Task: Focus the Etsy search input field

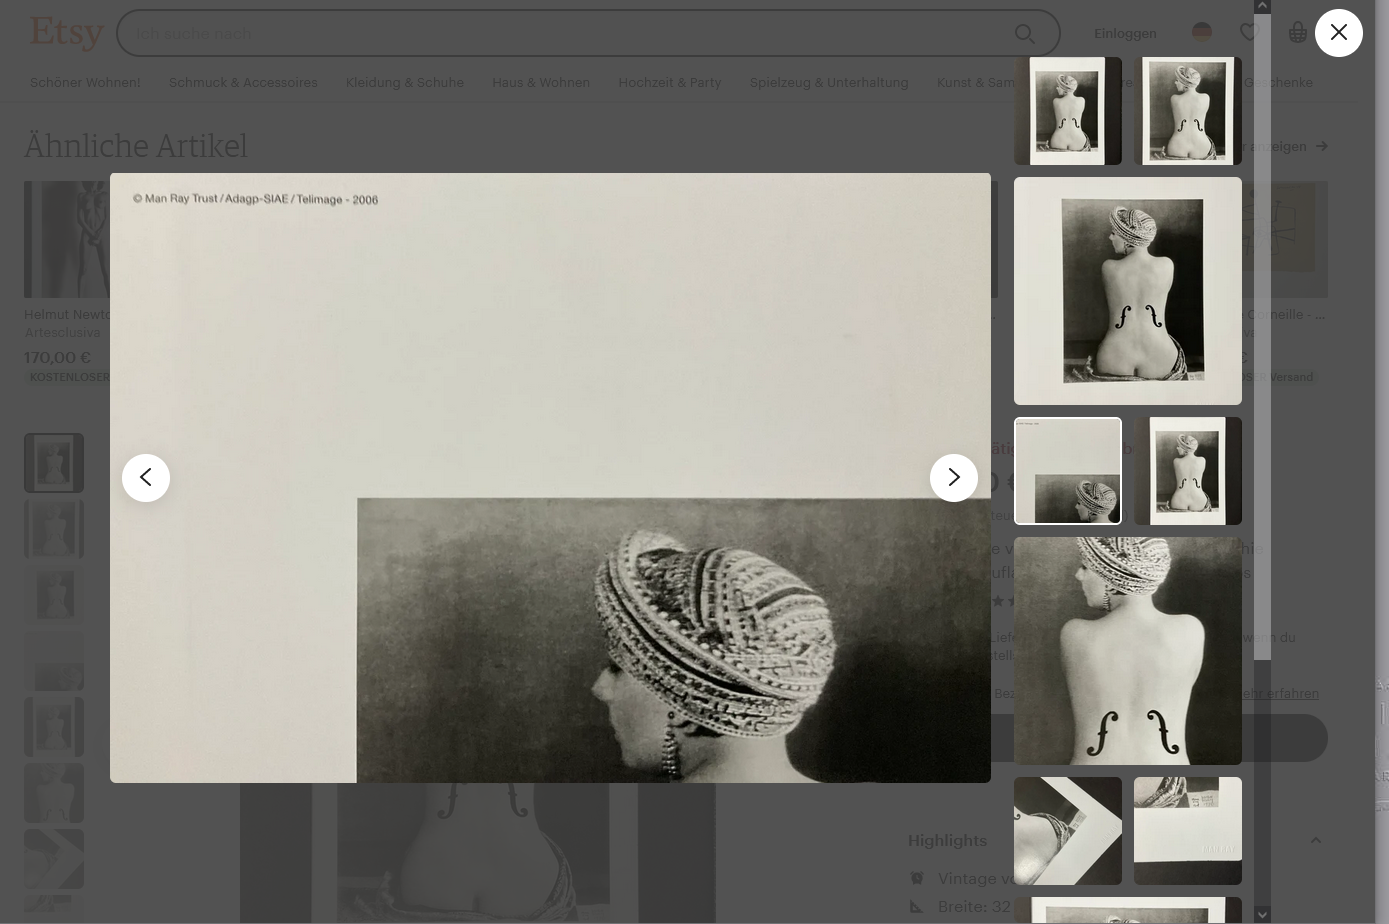Action: [x=560, y=34]
